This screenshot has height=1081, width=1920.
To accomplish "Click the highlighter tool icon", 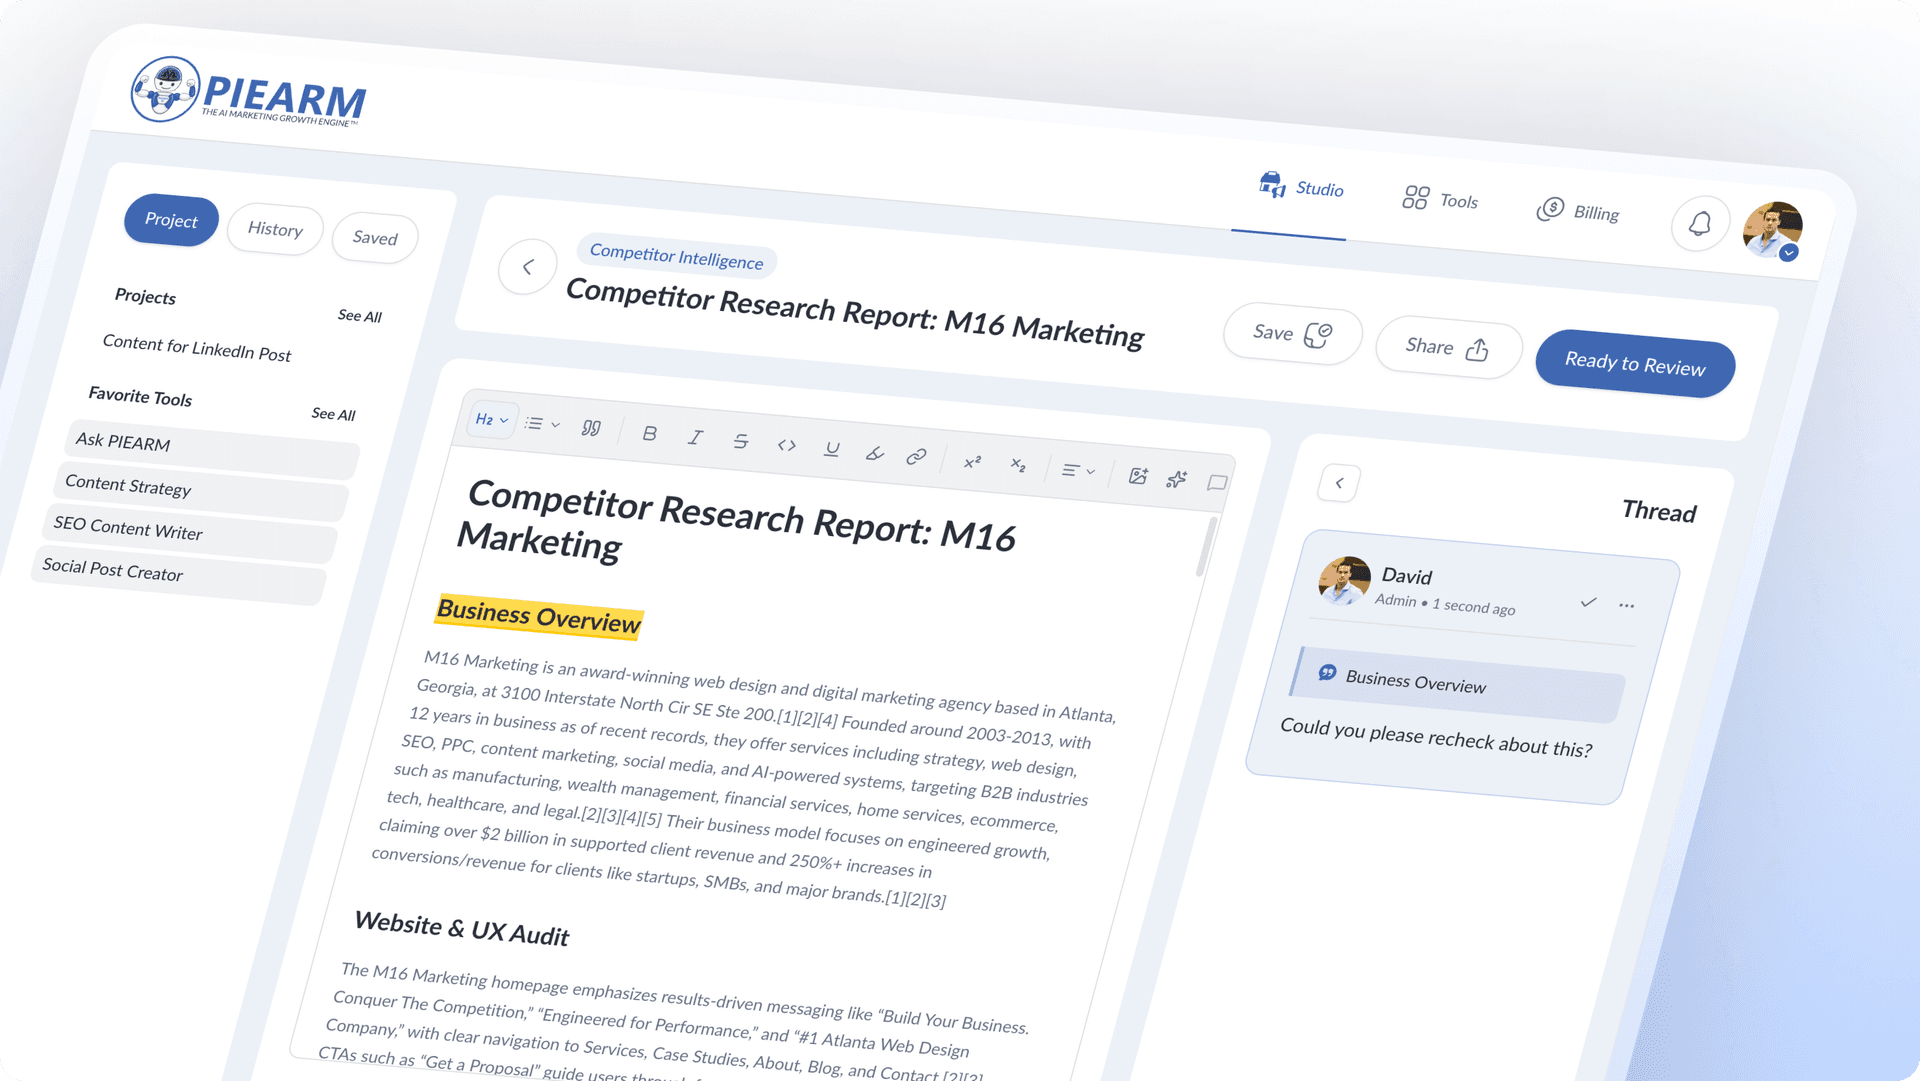I will tap(874, 453).
